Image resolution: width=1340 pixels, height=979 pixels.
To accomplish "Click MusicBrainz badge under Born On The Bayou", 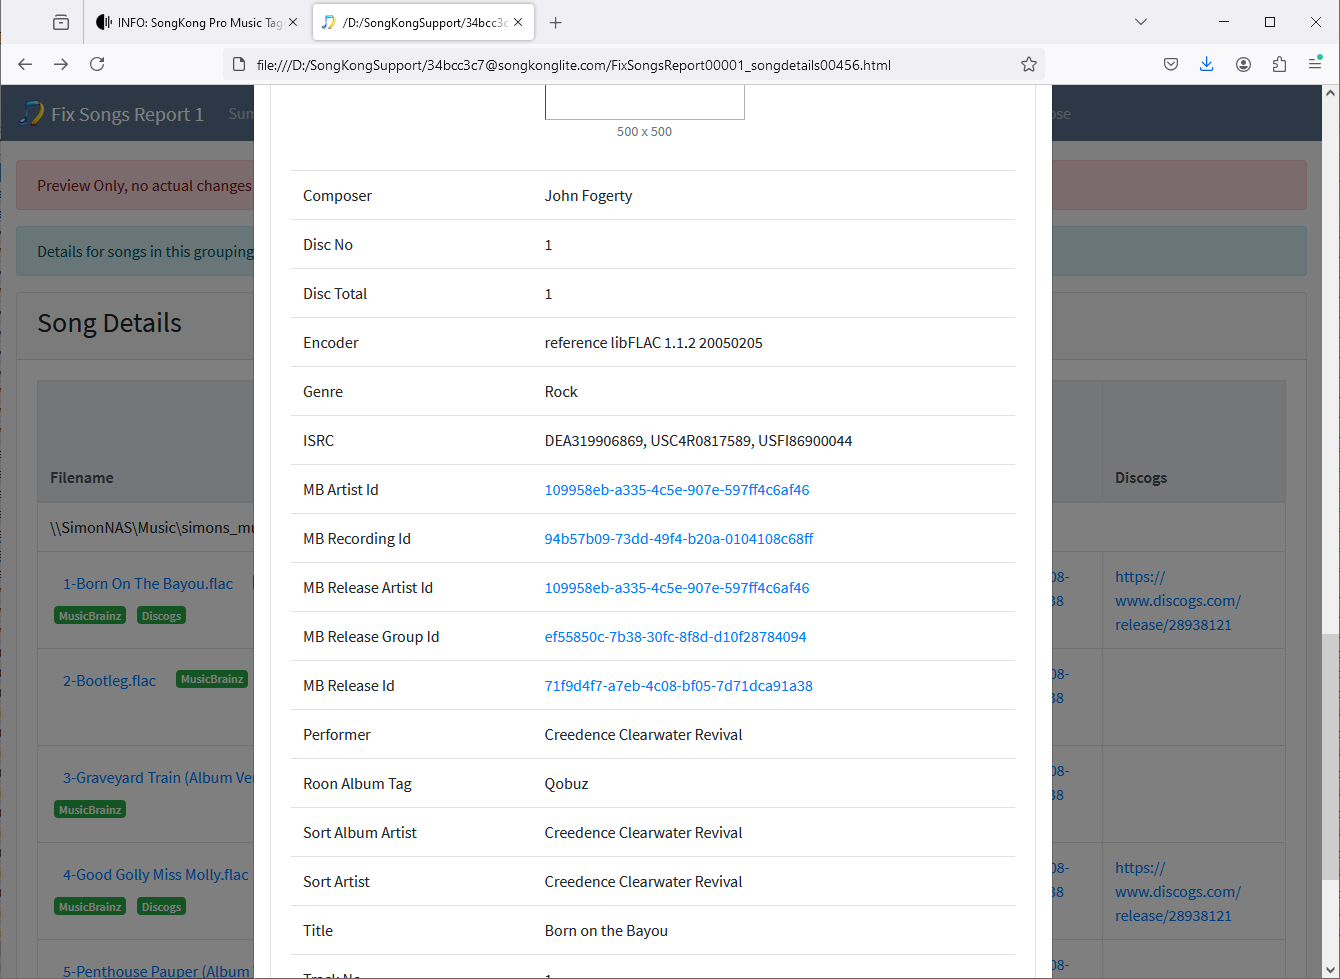I will click(90, 616).
